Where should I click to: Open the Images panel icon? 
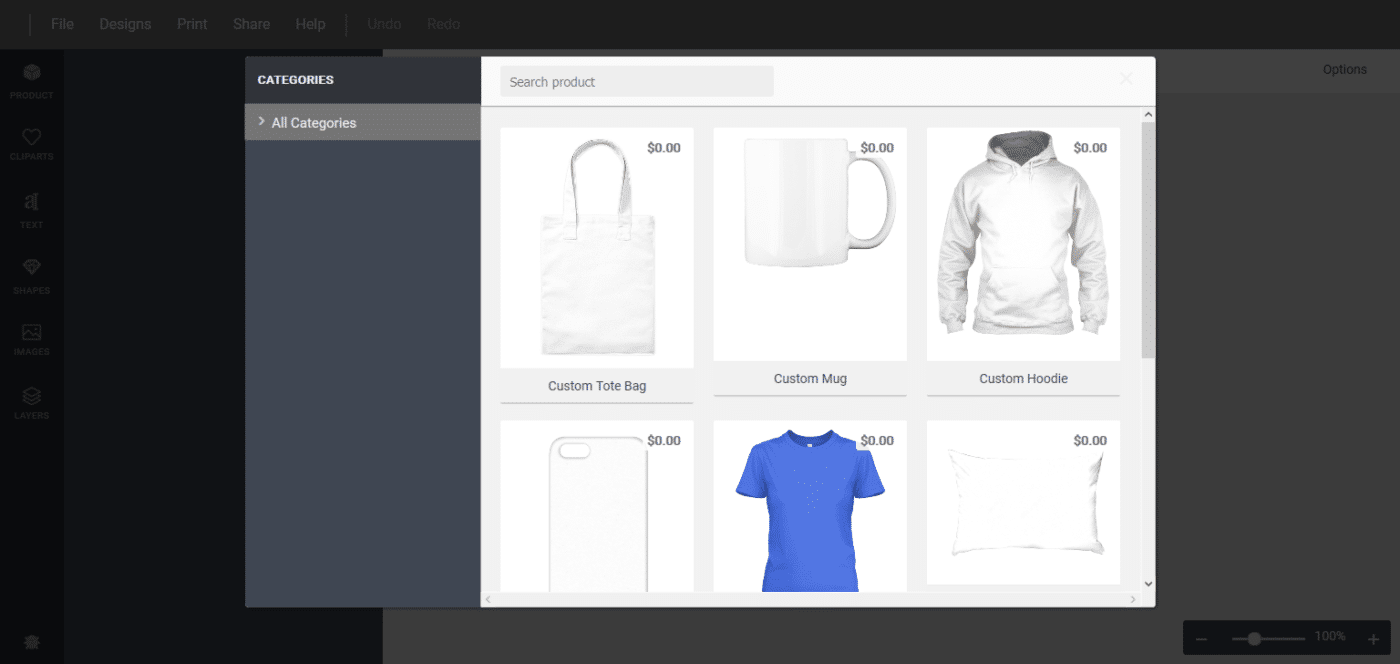click(x=32, y=332)
